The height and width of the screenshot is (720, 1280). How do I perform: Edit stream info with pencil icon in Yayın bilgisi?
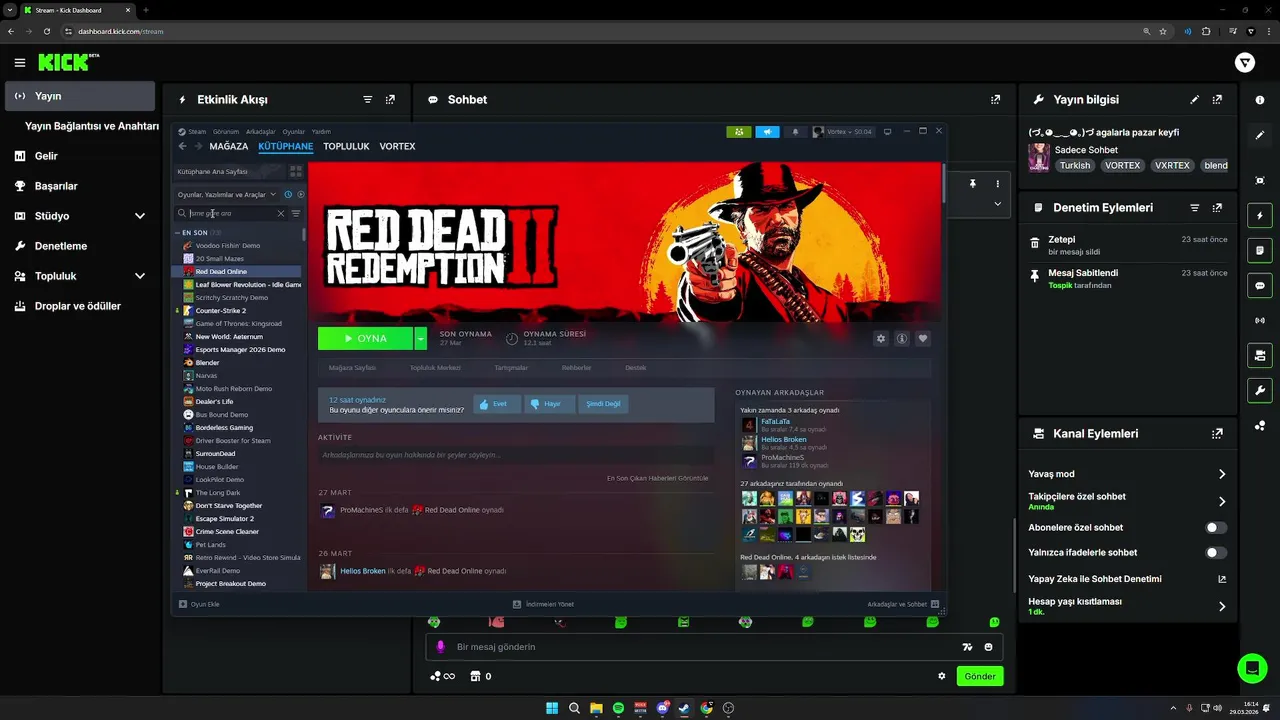point(1195,100)
